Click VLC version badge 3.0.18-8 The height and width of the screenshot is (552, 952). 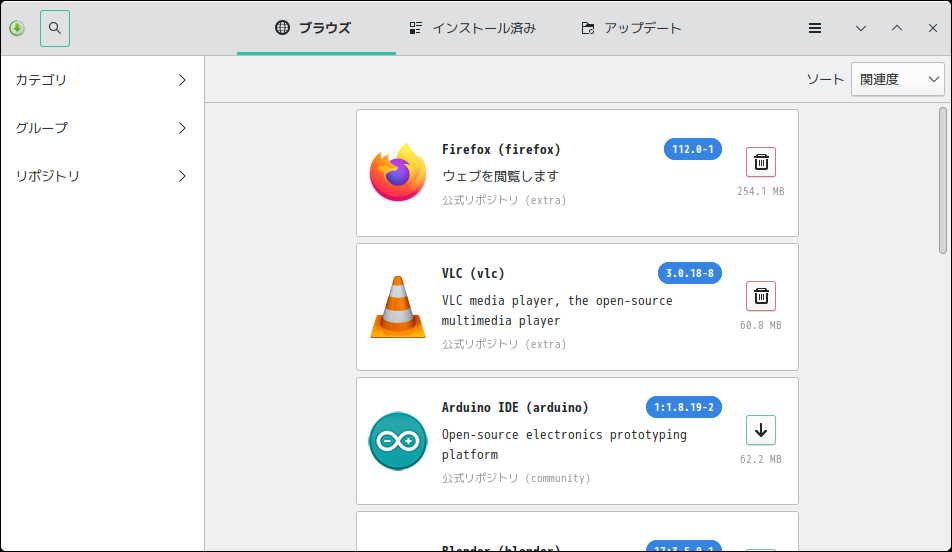pos(690,273)
